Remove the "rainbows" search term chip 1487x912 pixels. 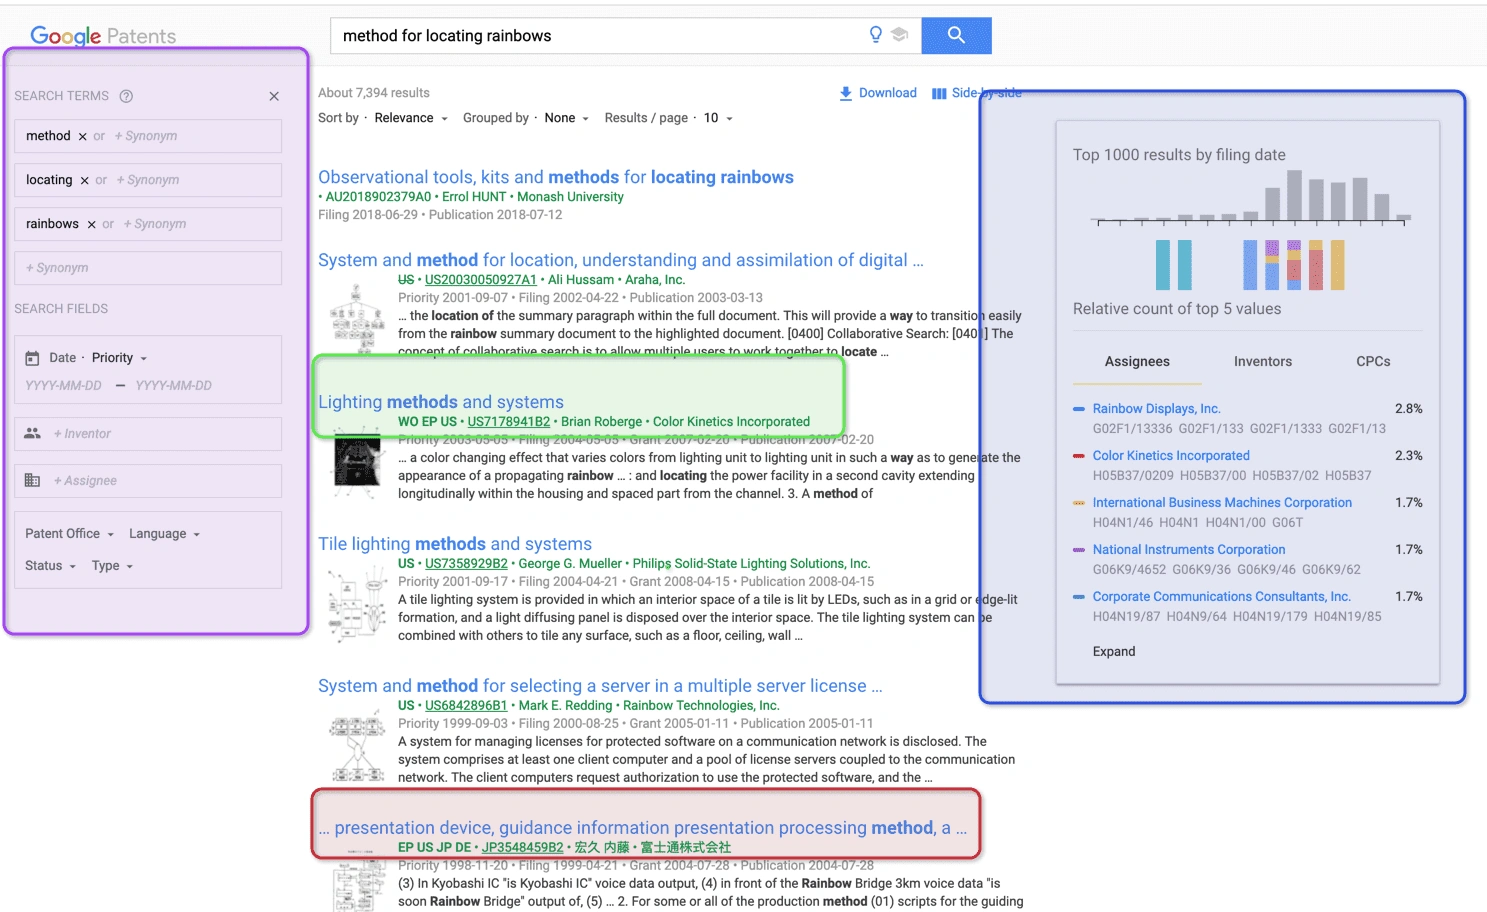click(x=91, y=224)
